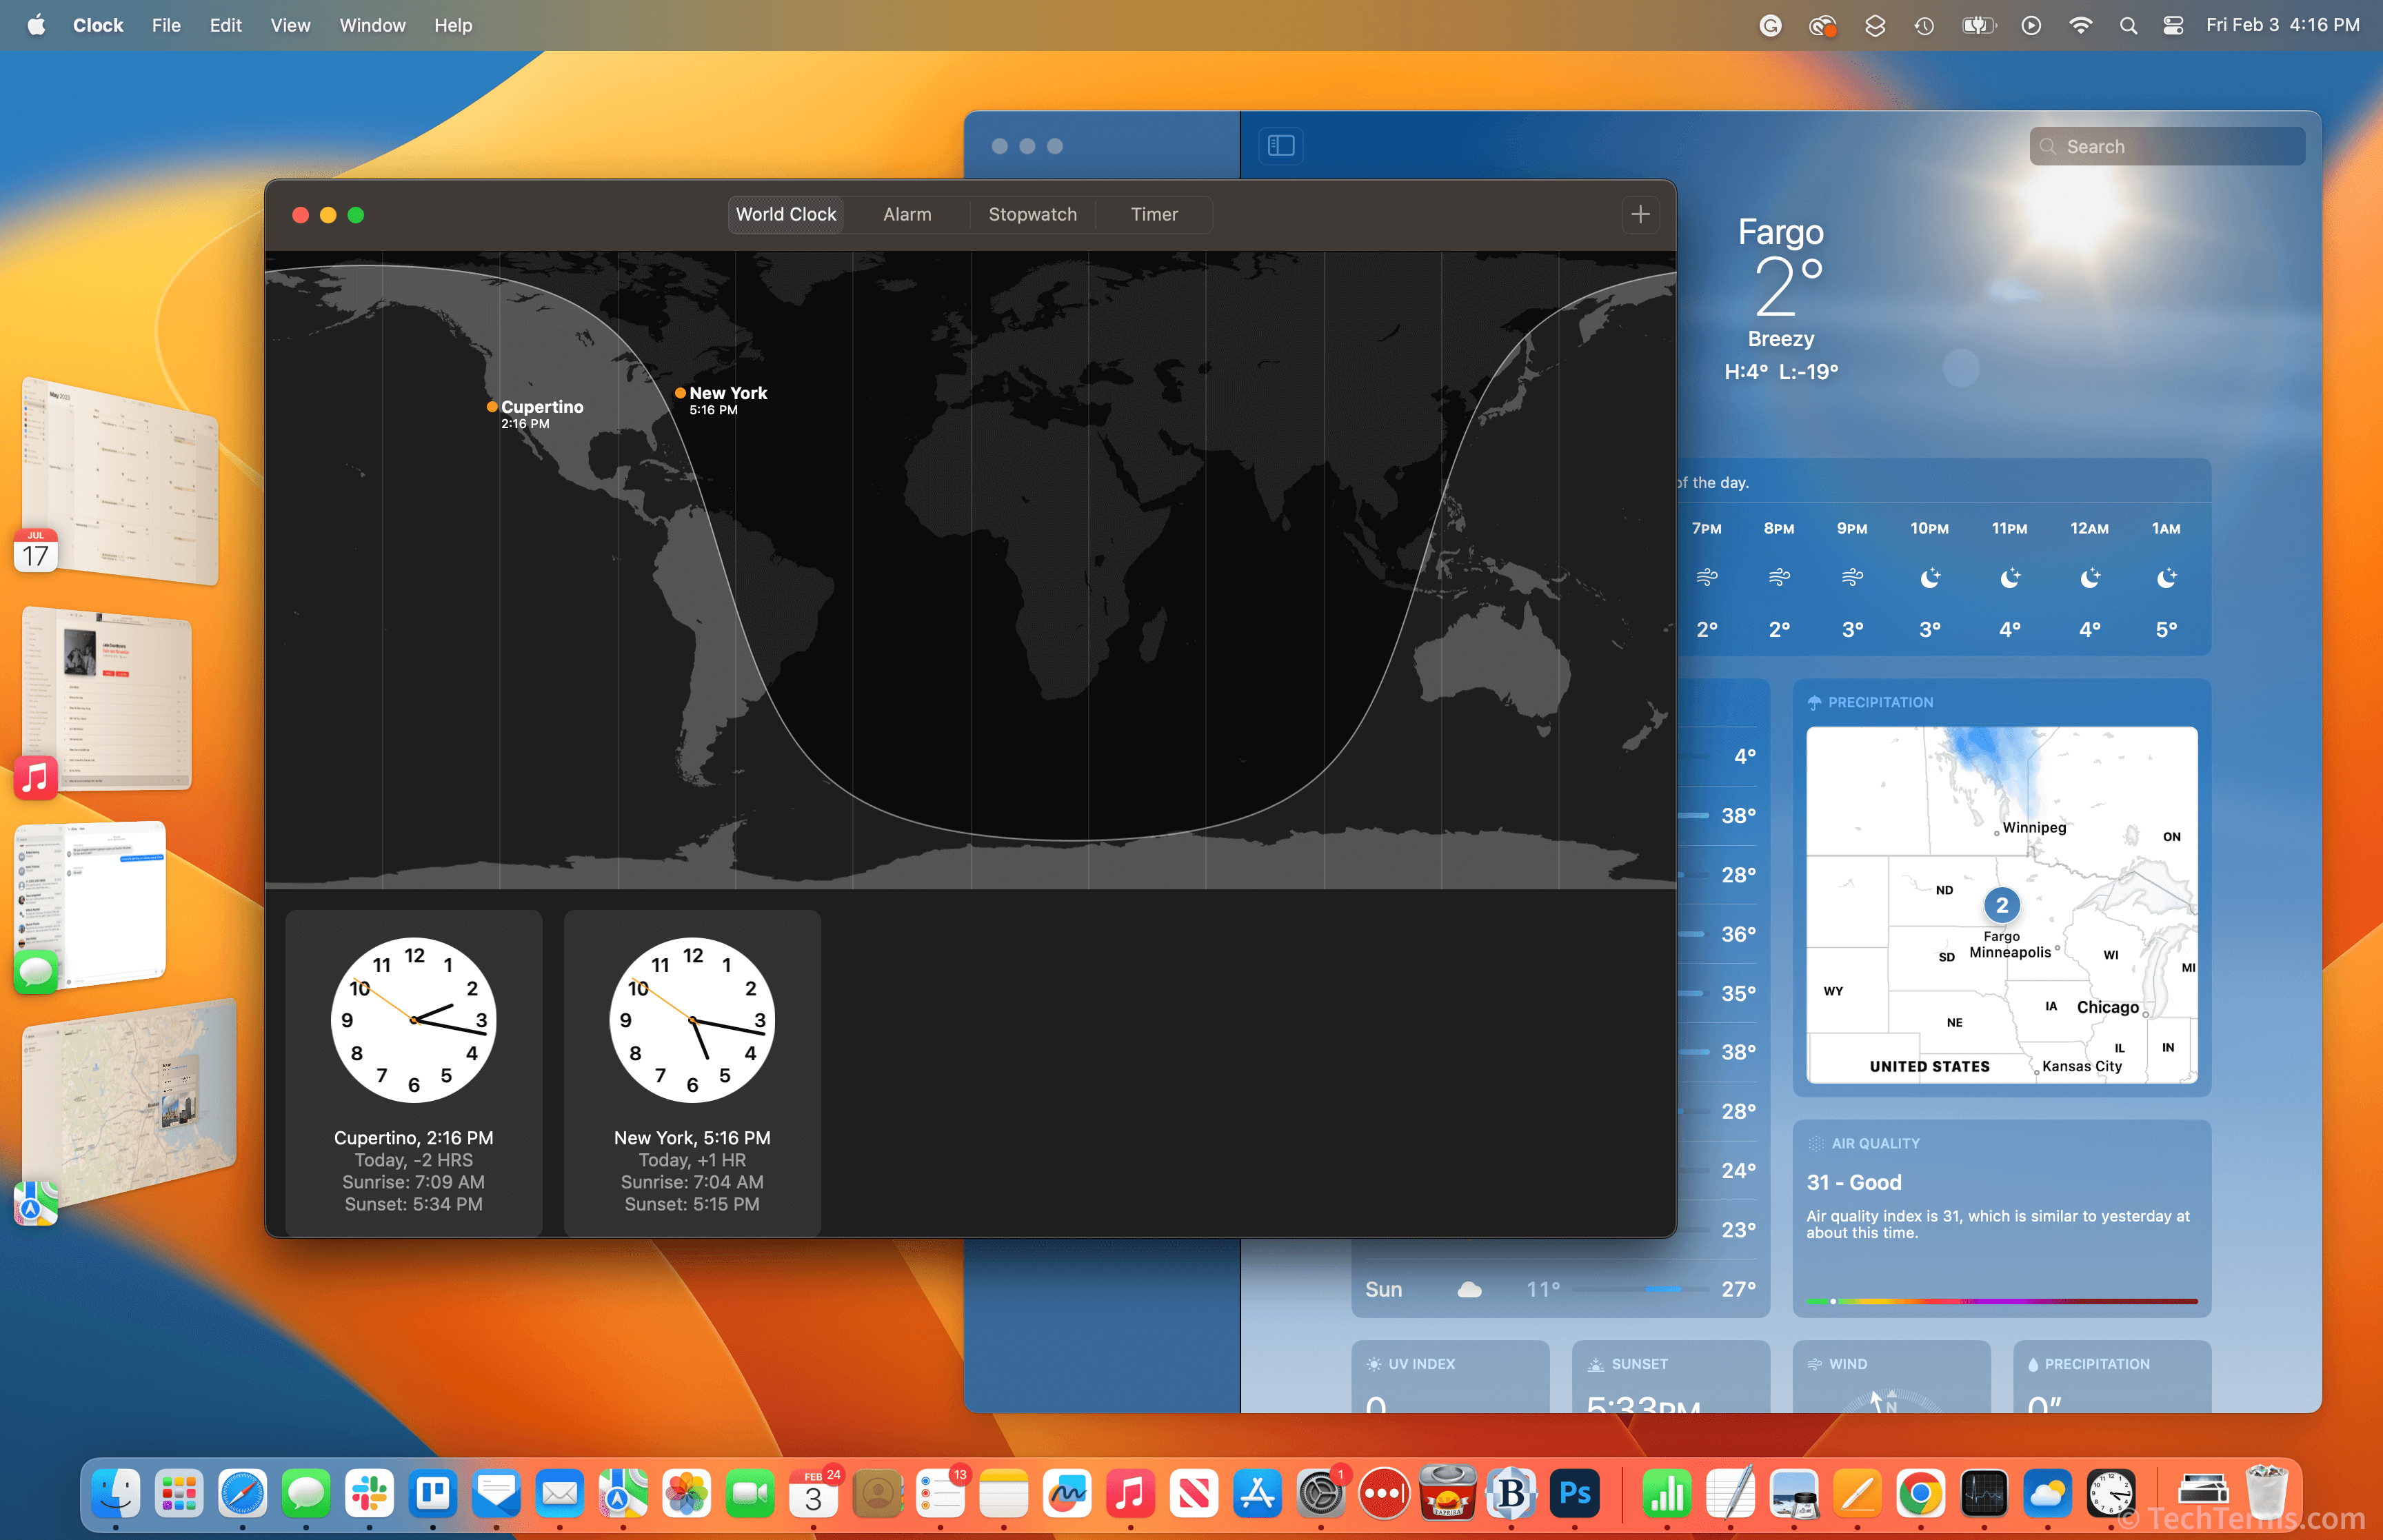Open the Wind card in Weather
Screen dimensions: 2383x1540
1891,1377
